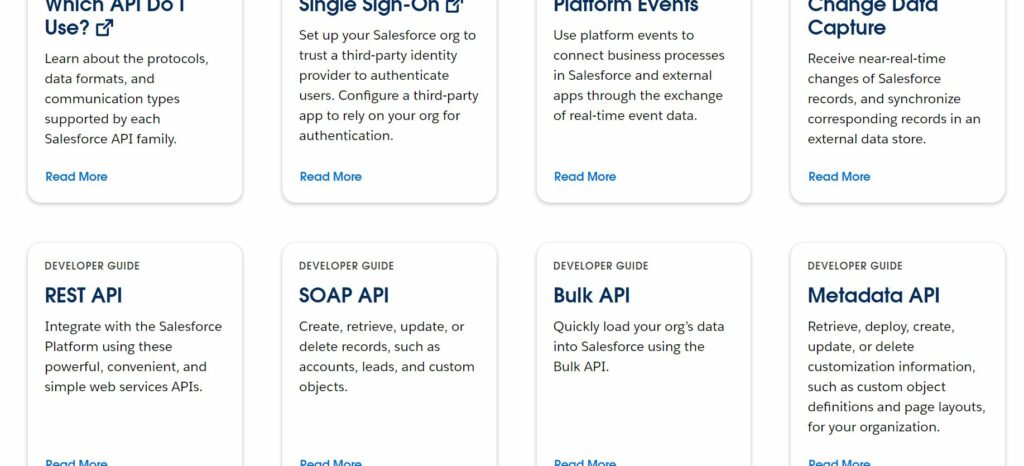Click Read More under Change Data Capture
Viewport: 1024px width, 466px height.
click(838, 176)
